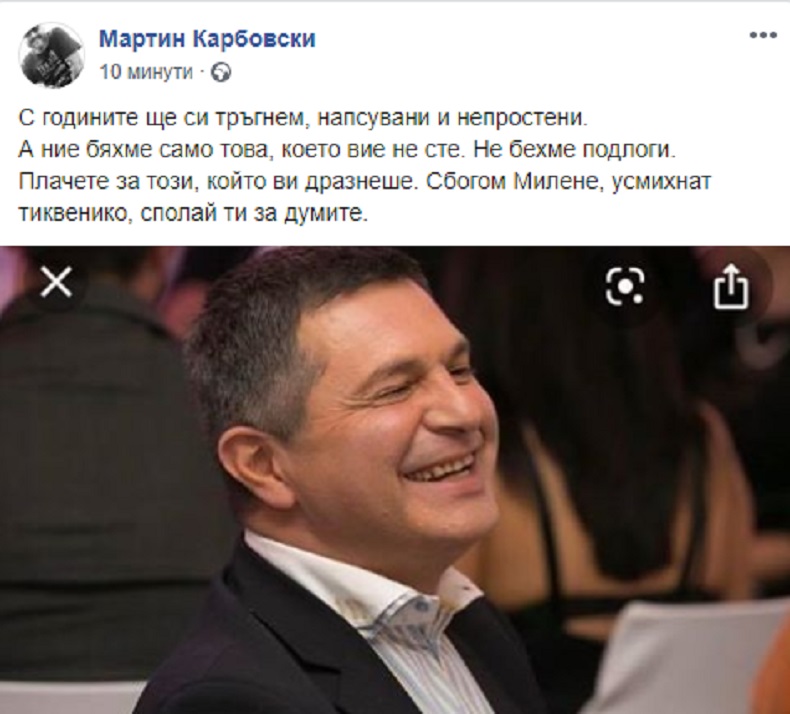Open the Мартин Карбовски author name link

(207, 39)
